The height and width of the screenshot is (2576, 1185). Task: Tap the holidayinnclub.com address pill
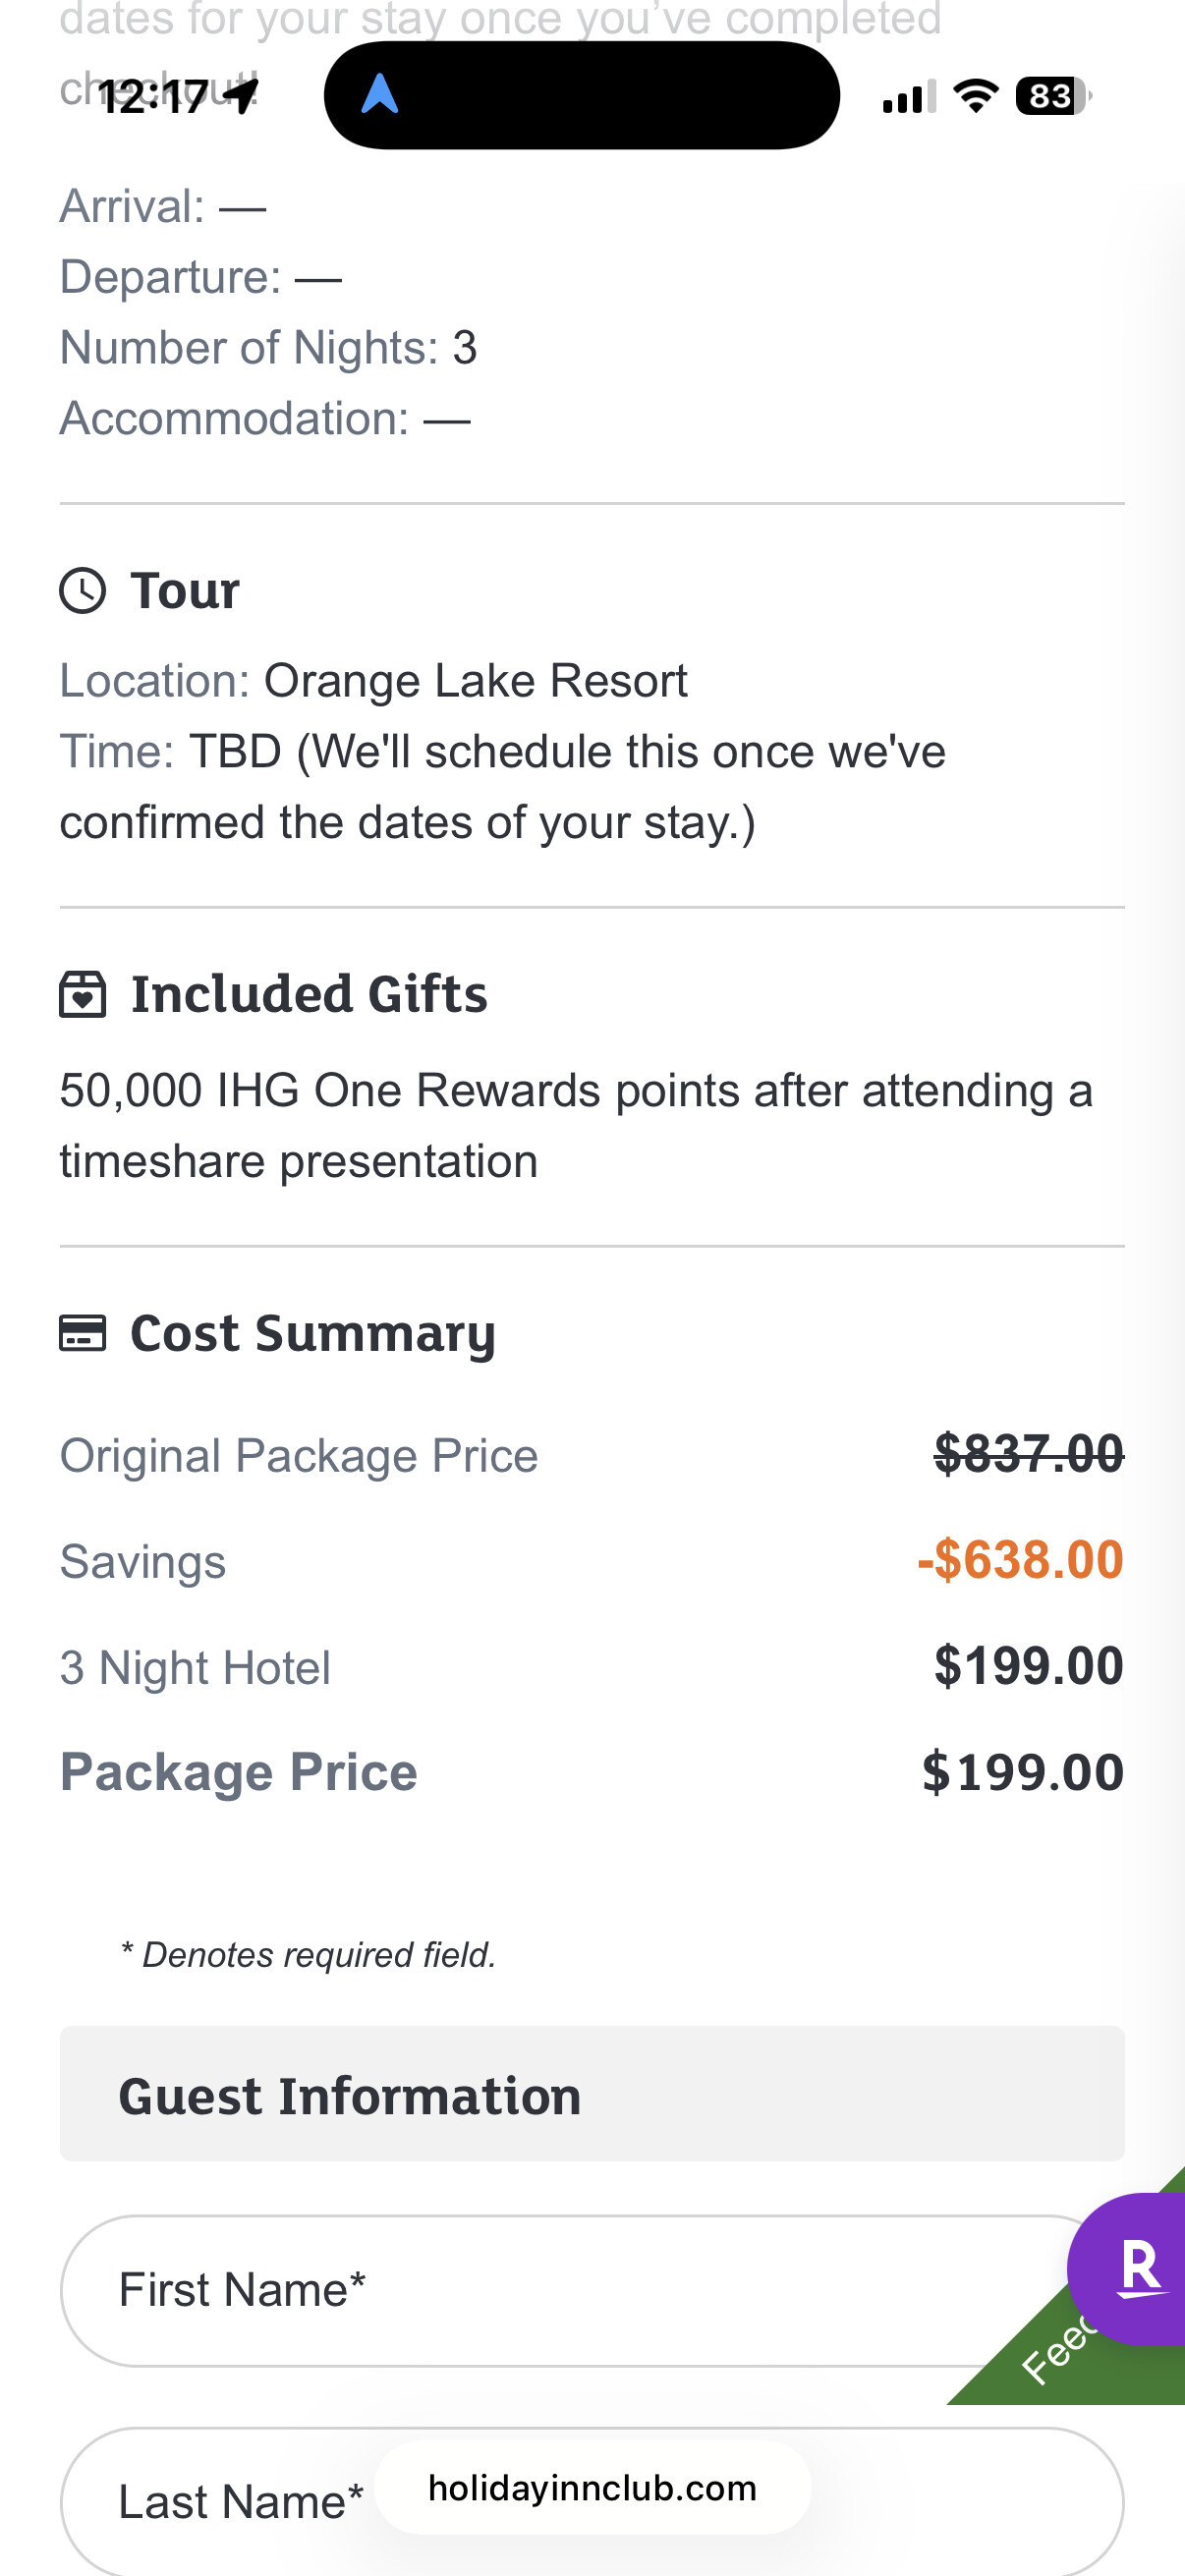(x=592, y=2488)
